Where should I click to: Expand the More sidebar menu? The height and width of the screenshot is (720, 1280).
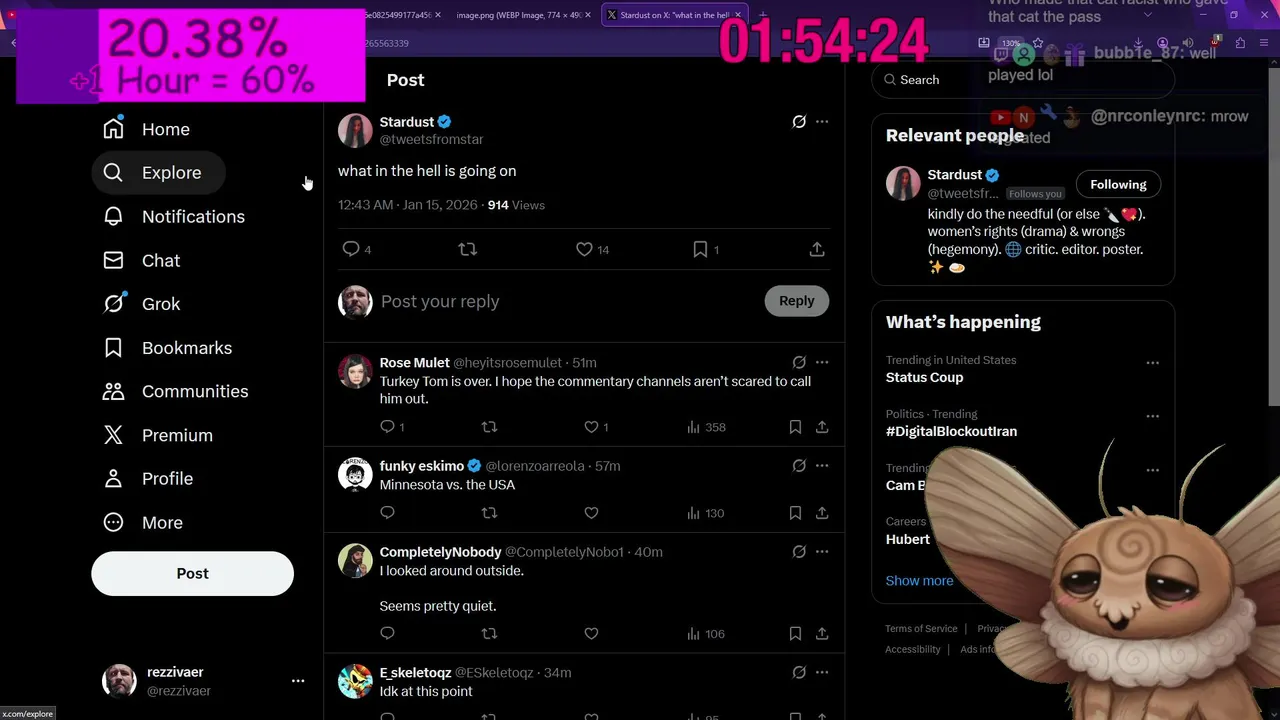[143, 523]
